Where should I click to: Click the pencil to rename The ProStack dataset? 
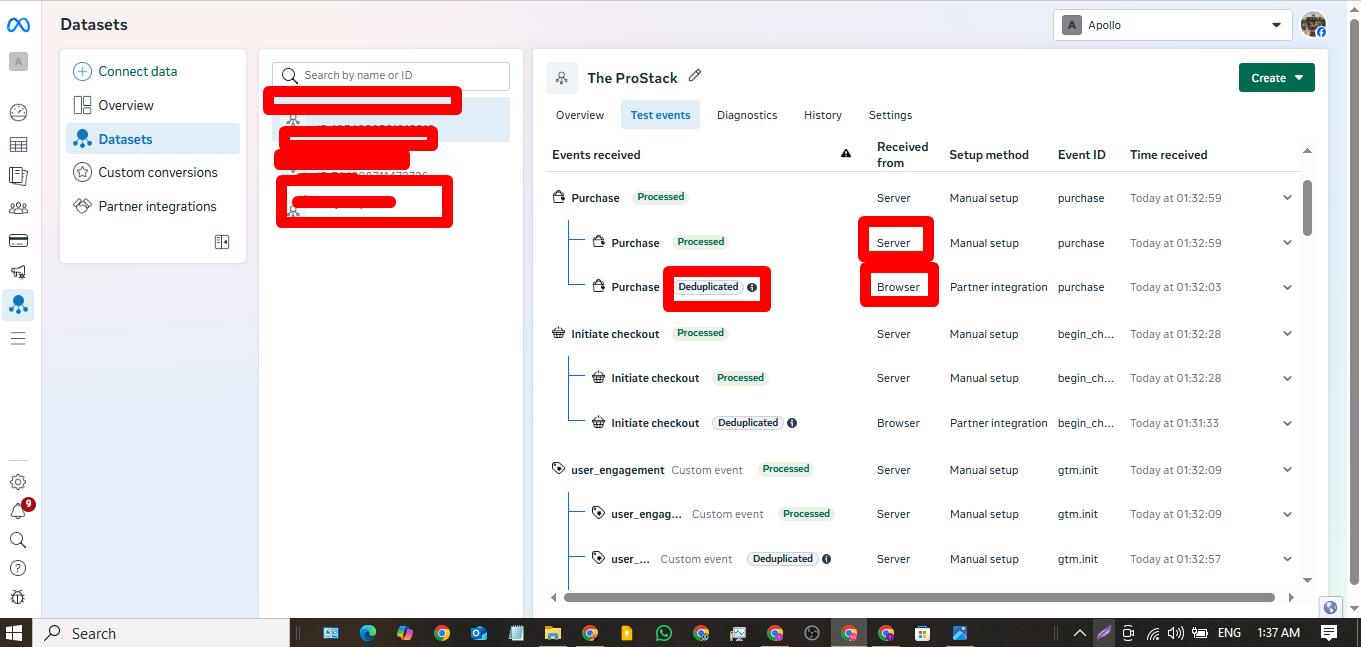point(694,76)
